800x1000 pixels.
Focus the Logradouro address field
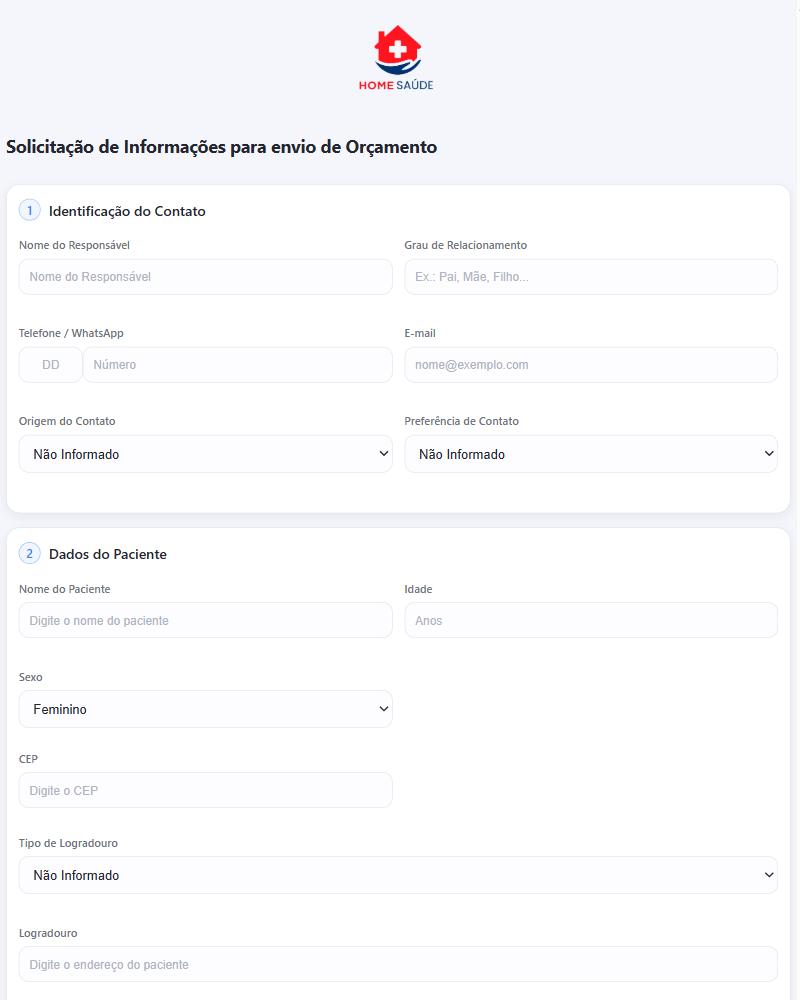click(398, 964)
